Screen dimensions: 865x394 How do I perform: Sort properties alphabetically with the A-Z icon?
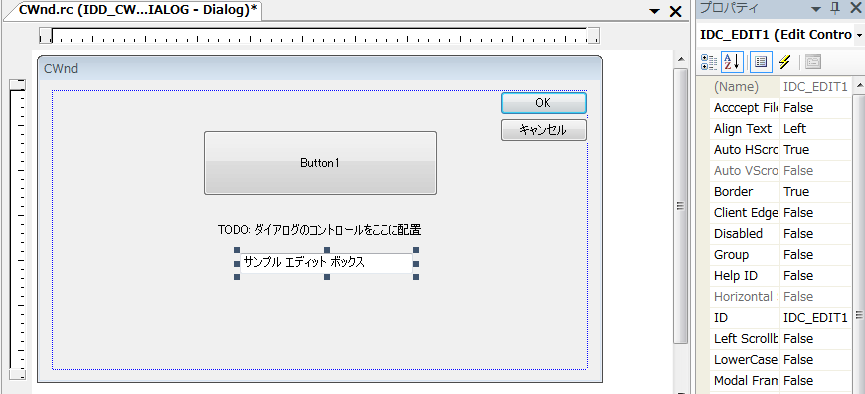tap(733, 62)
